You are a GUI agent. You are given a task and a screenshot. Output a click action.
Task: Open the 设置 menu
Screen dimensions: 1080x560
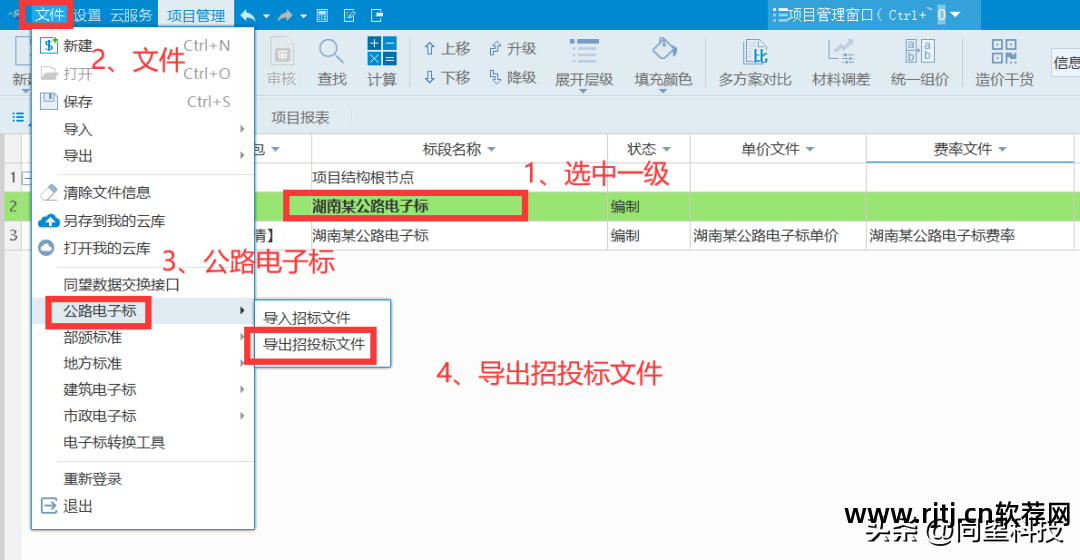(87, 15)
